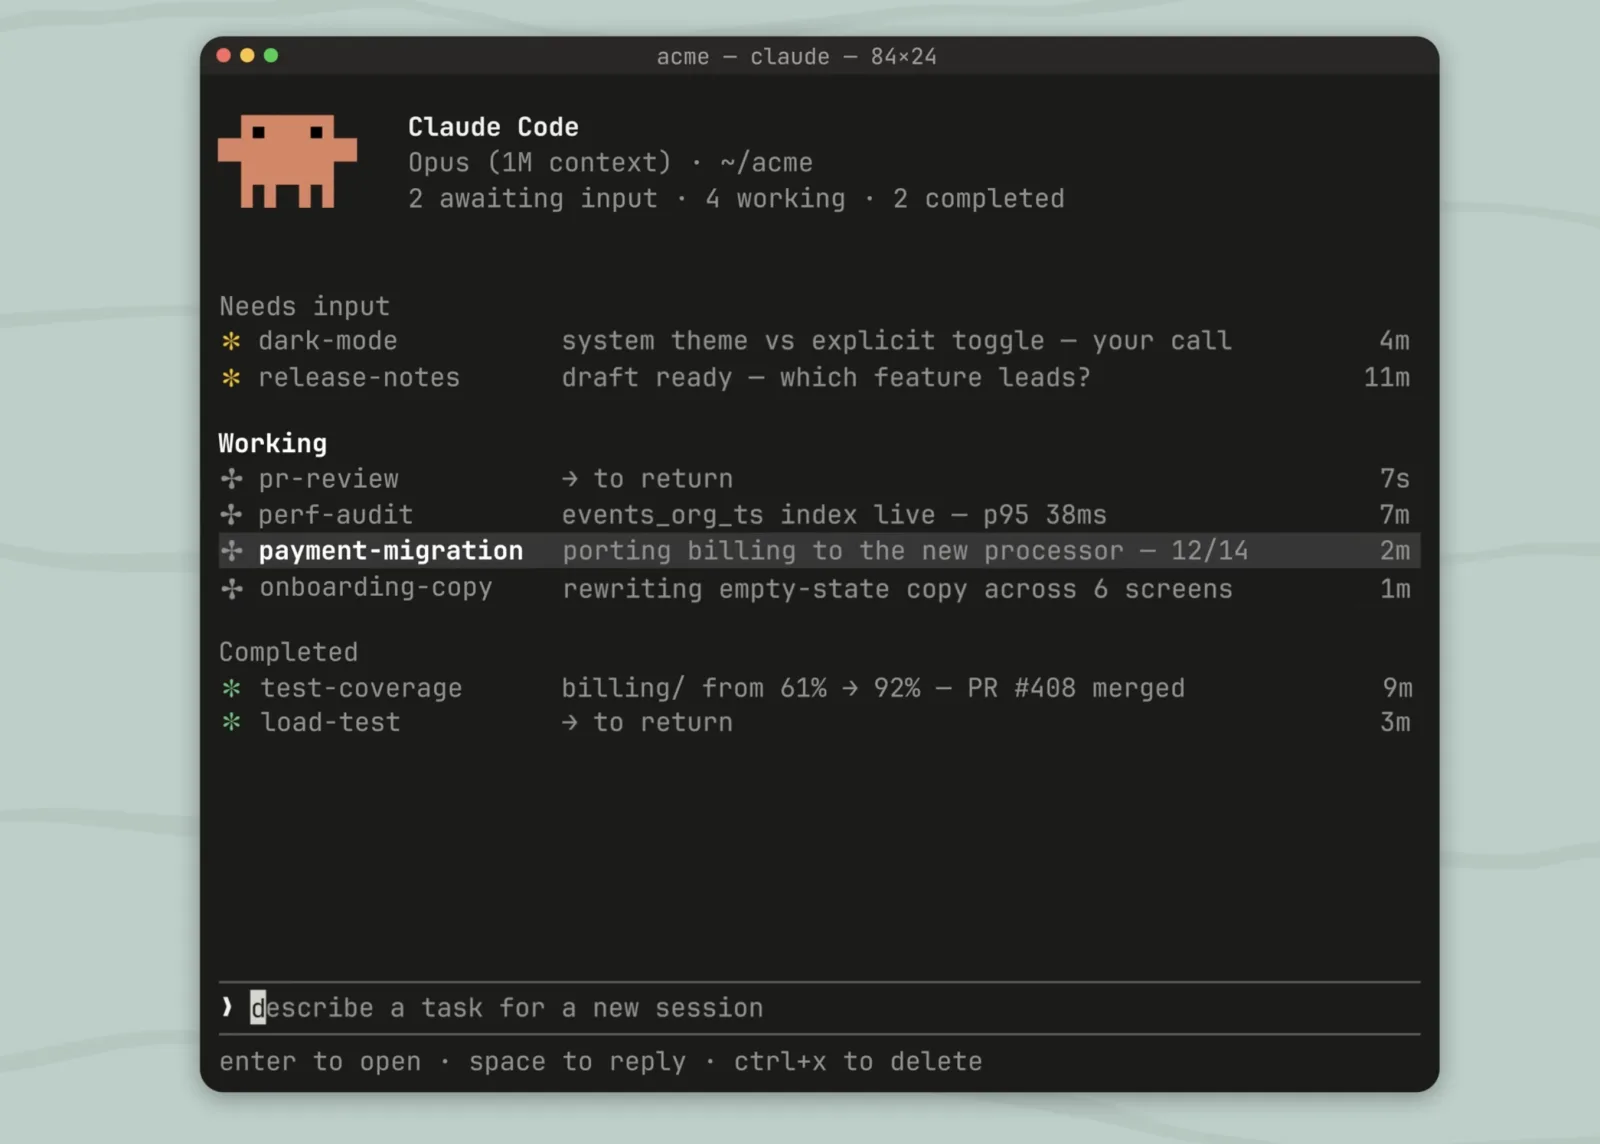1600x1144 pixels.
Task: Select the test-coverage session name
Action: coord(361,688)
